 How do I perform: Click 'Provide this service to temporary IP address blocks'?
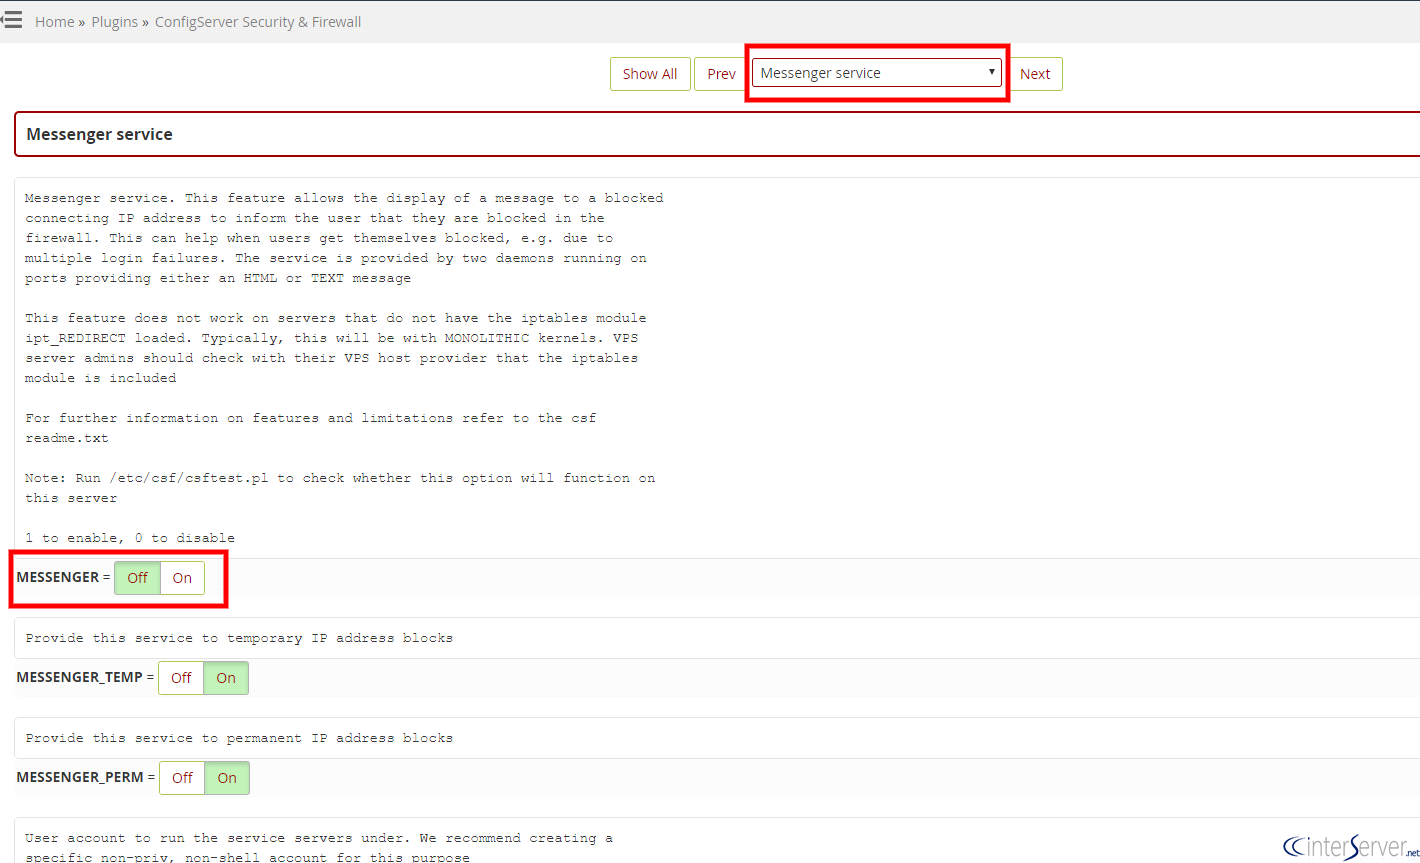pos(239,638)
